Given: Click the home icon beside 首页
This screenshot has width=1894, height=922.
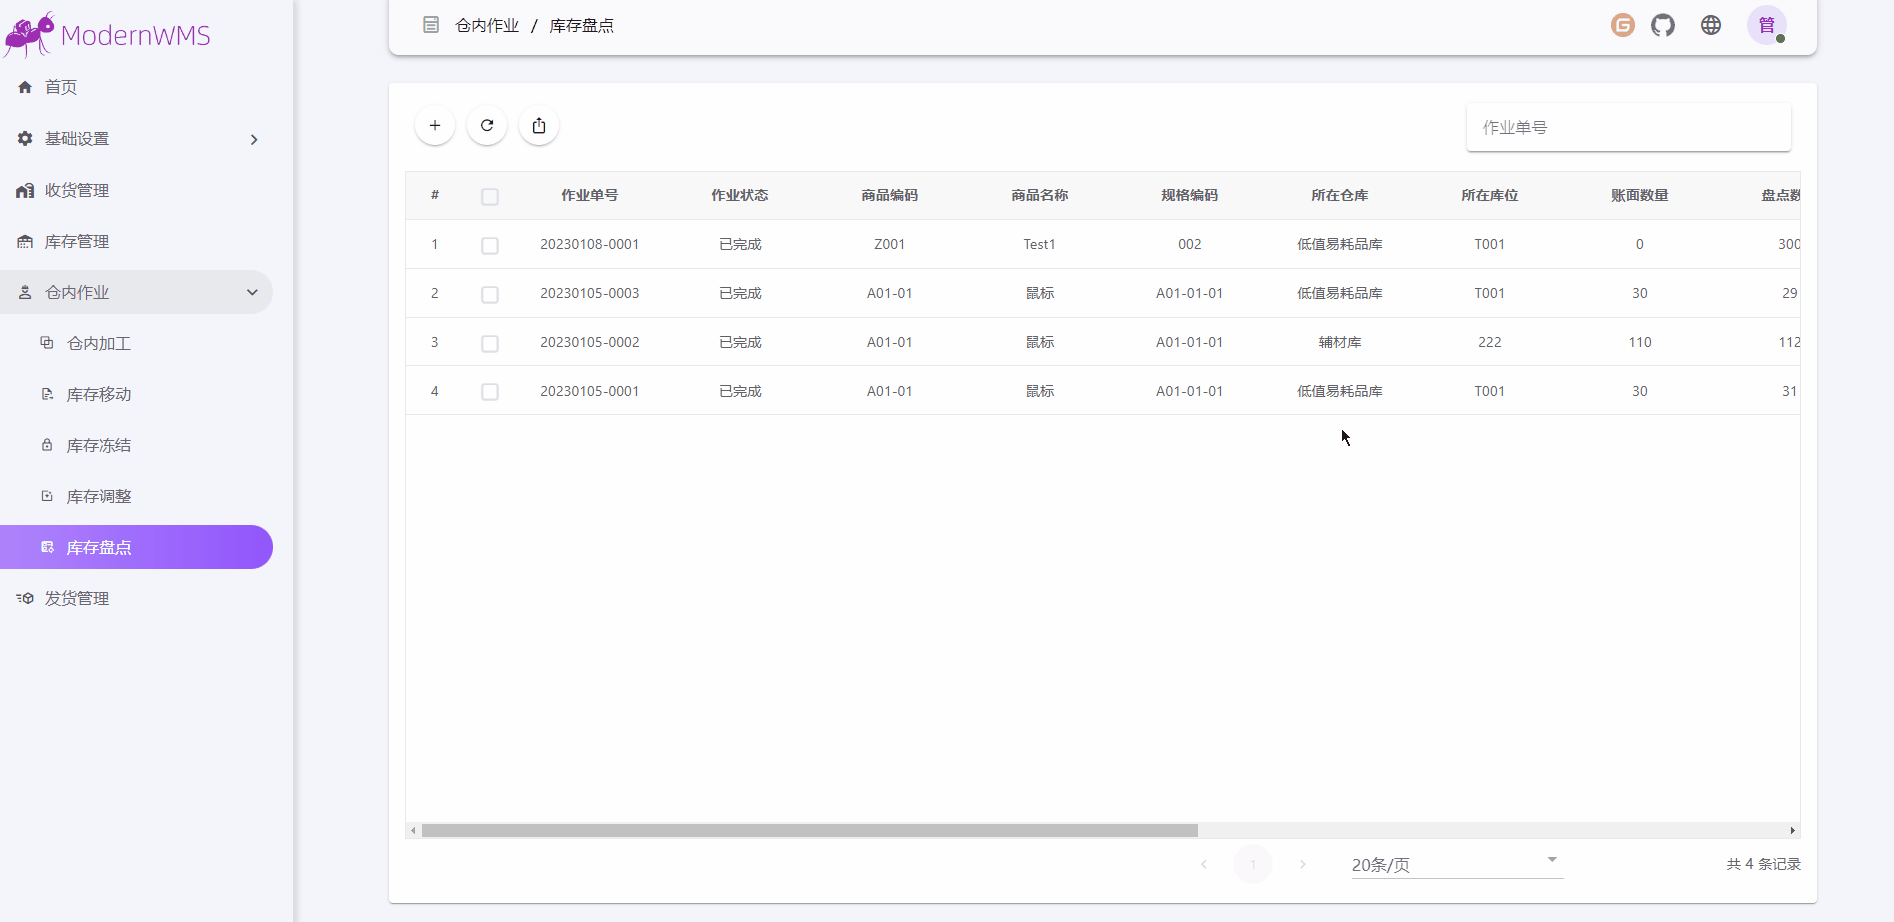Looking at the screenshot, I should point(25,87).
